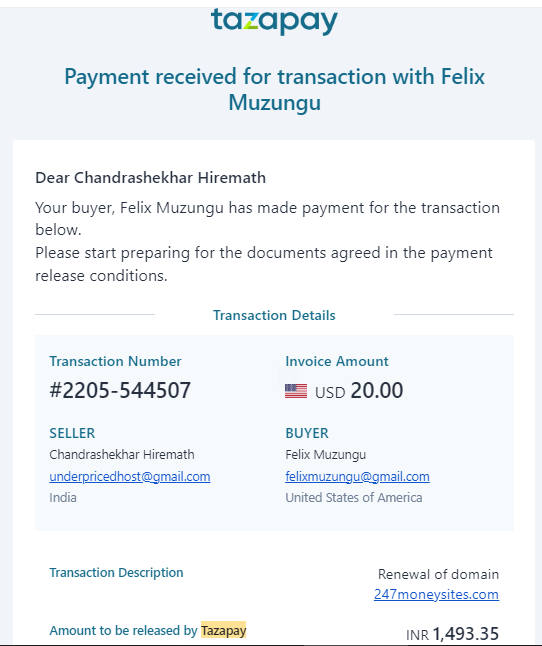Viewport: 542px width, 646px height.
Task: Click the INR 1,493.35 amount
Action: [452, 634]
